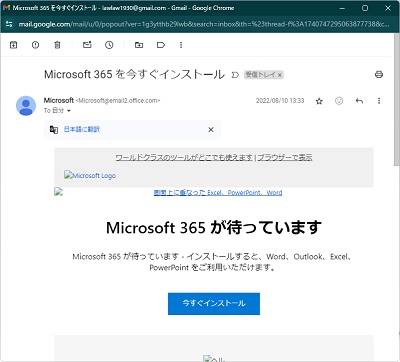This screenshot has height=362, width=400.
Task: Click the 日本語に翻訳 link
Action: 82,129
